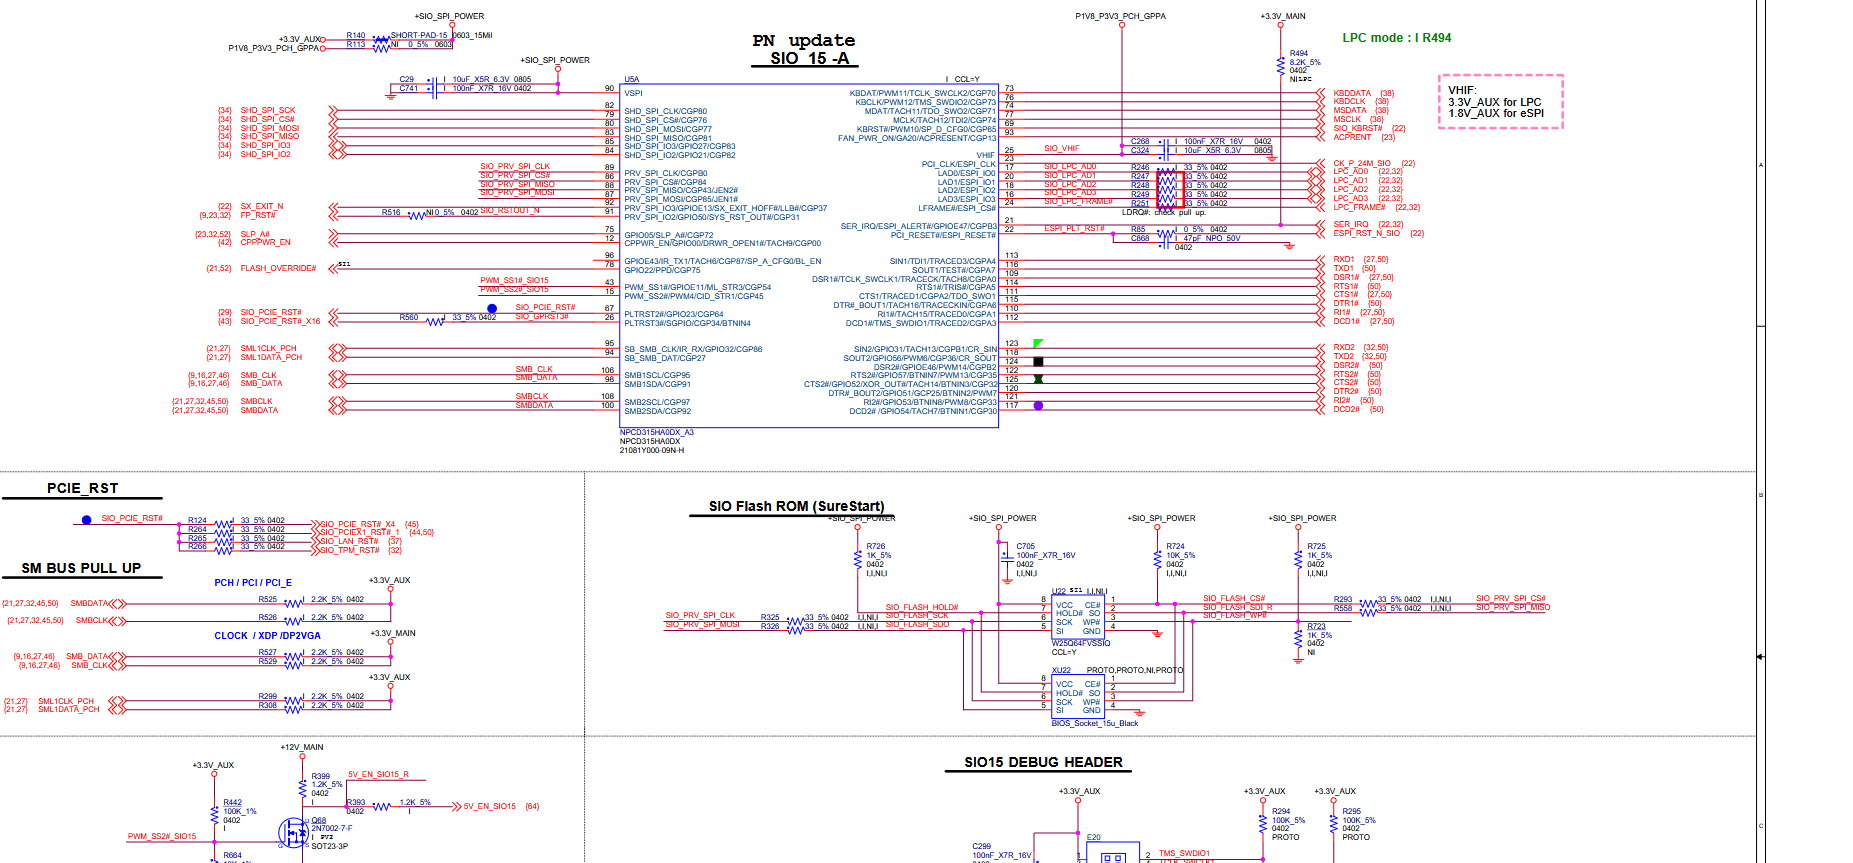The image size is (1853, 863).
Task: Select the 'SIO15 DEBUG HEADER' section title
Action: 1043,762
